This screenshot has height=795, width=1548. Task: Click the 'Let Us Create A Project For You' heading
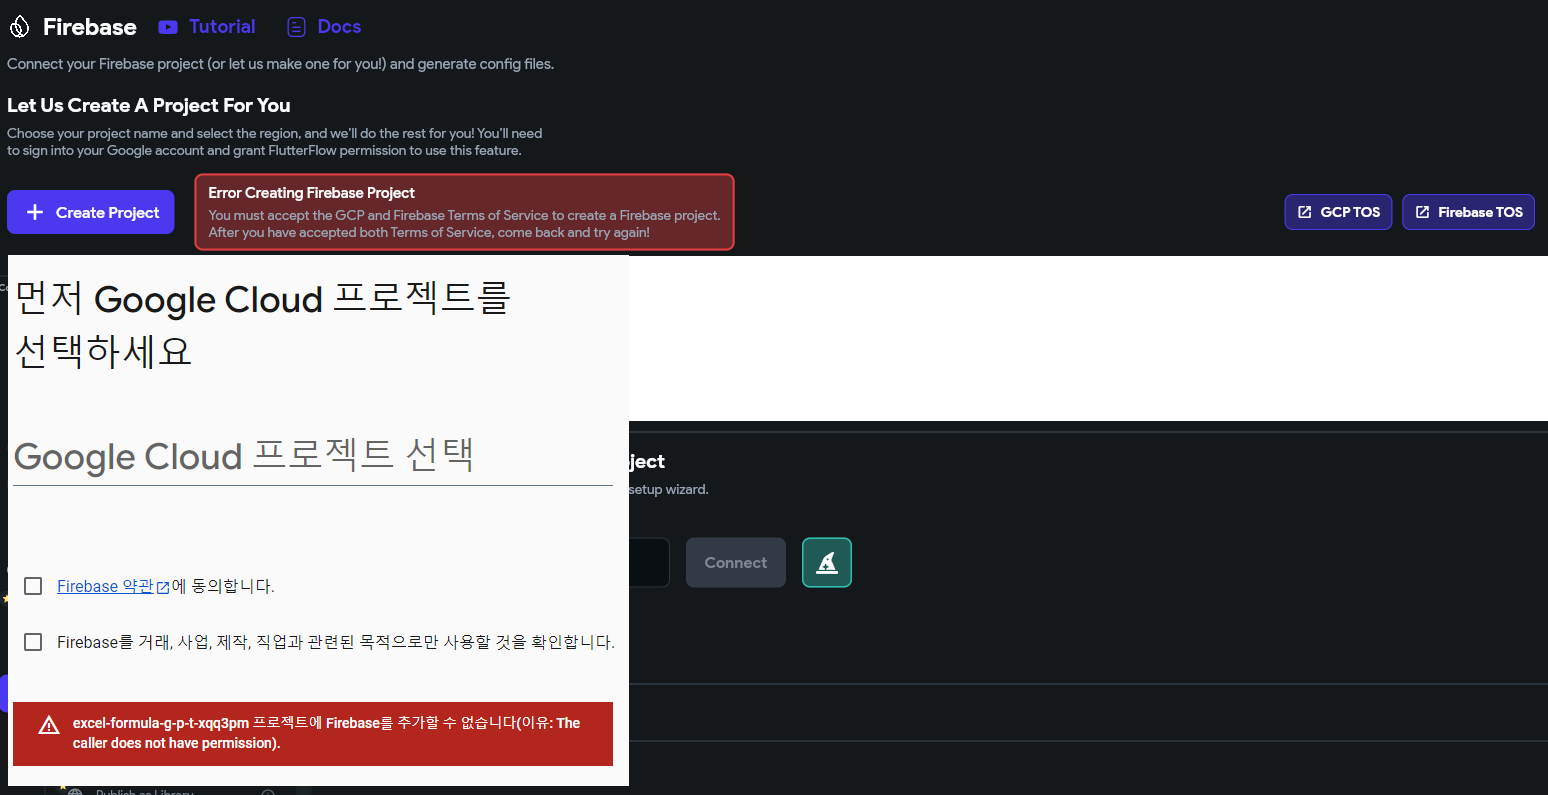(149, 105)
